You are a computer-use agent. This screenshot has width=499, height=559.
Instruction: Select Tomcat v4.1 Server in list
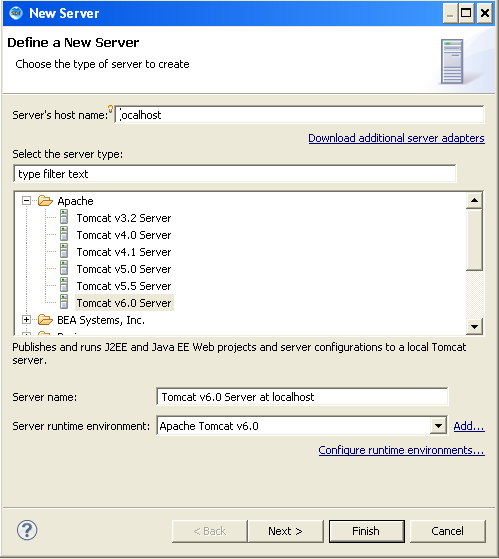pyautogui.click(x=124, y=252)
